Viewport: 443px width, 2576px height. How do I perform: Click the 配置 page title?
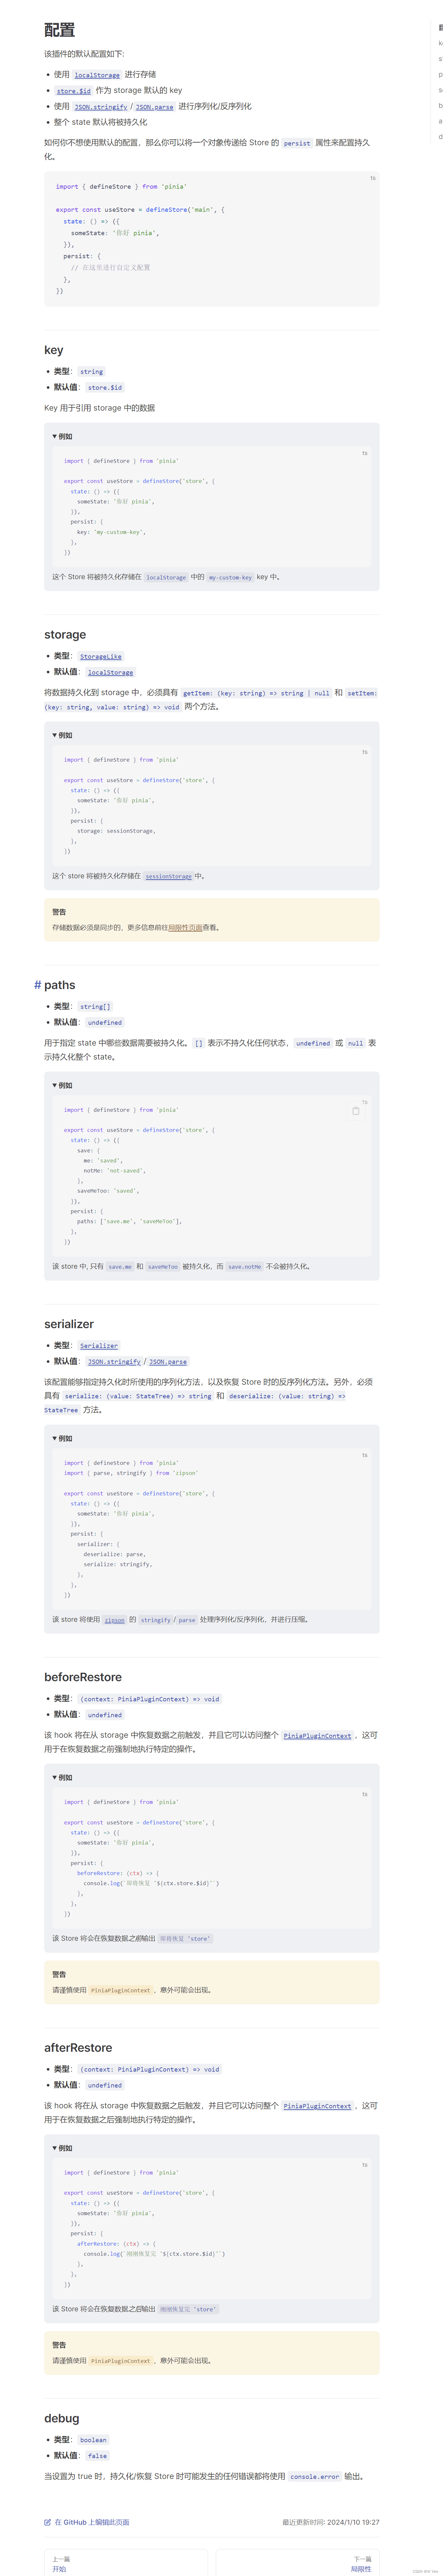tap(60, 30)
